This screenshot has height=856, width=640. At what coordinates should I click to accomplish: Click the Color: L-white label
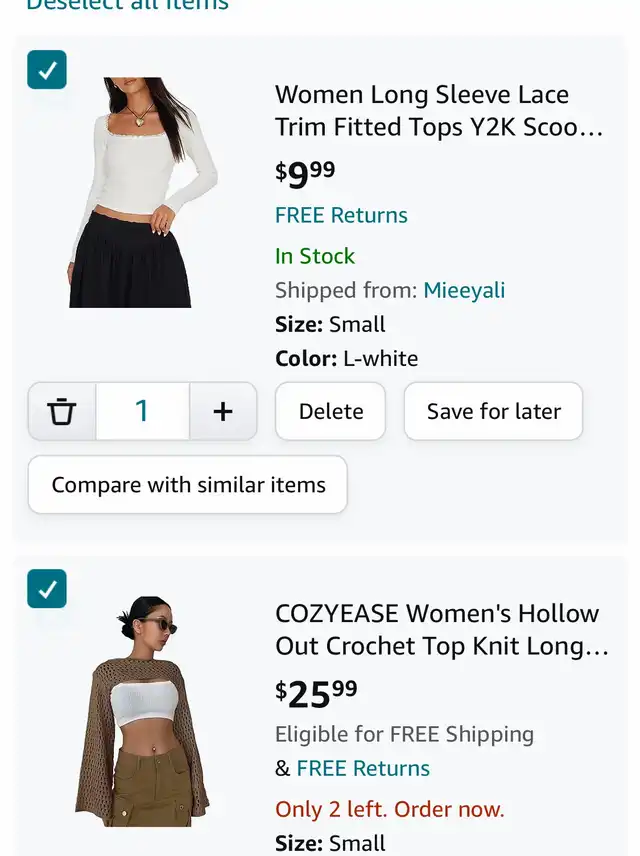point(346,358)
